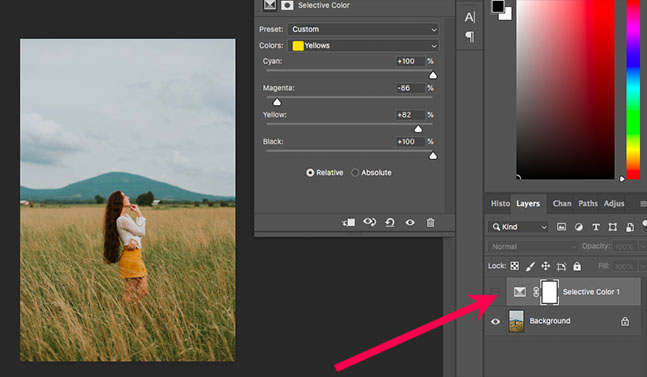Switch to the Channels tab
Screen dimensions: 647x377
point(562,203)
